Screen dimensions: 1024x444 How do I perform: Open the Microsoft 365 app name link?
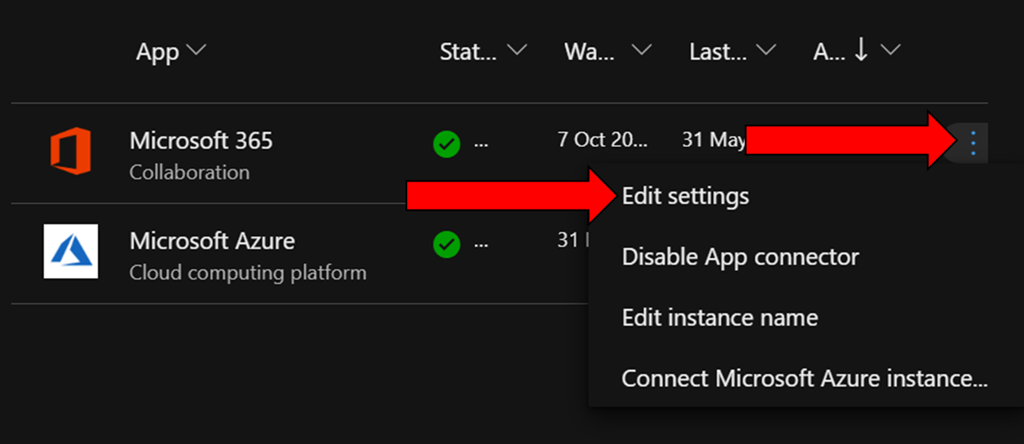click(201, 141)
